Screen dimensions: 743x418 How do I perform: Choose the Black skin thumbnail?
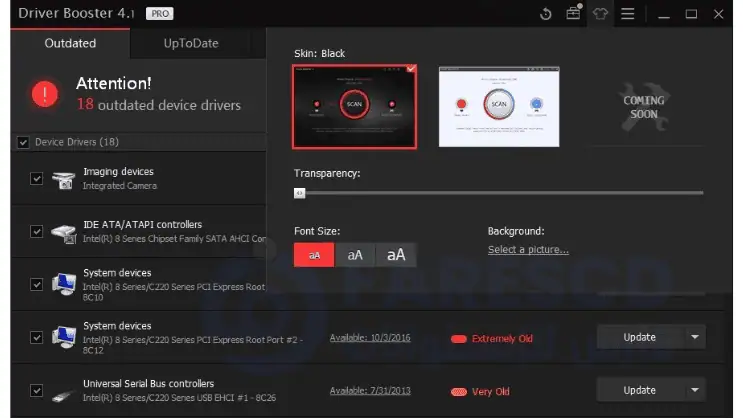point(354,107)
